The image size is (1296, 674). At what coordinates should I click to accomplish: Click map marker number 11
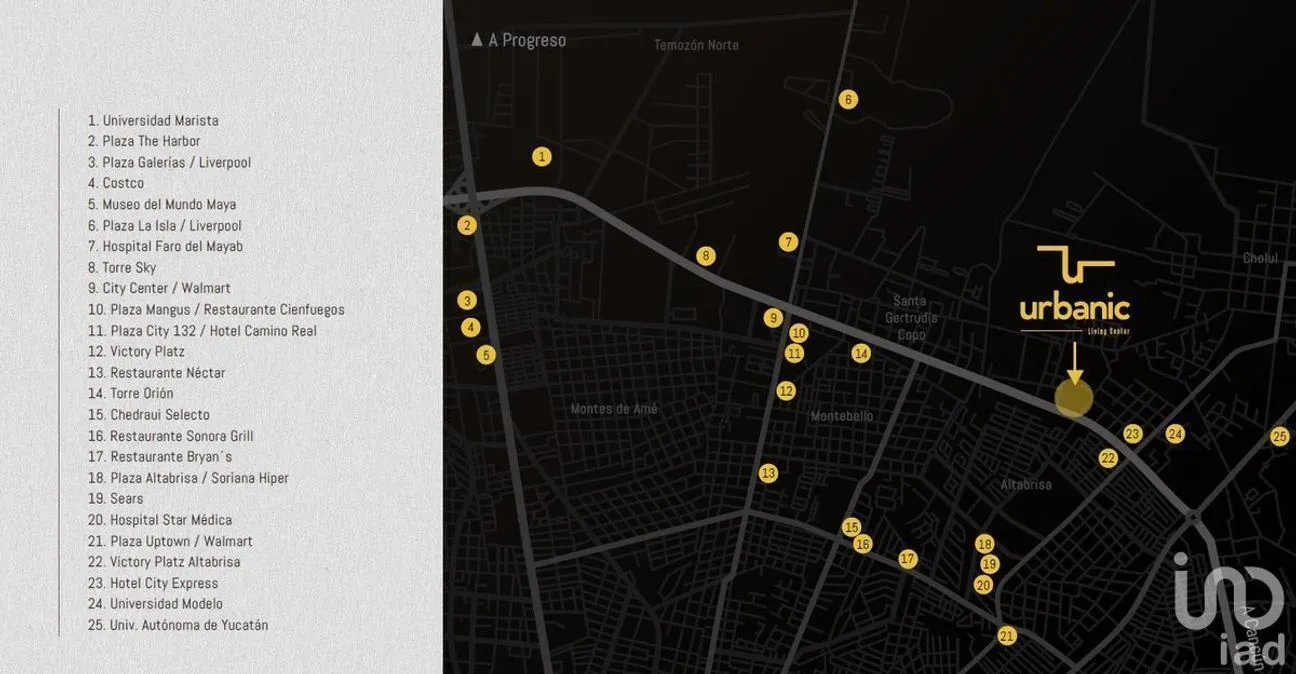794,353
